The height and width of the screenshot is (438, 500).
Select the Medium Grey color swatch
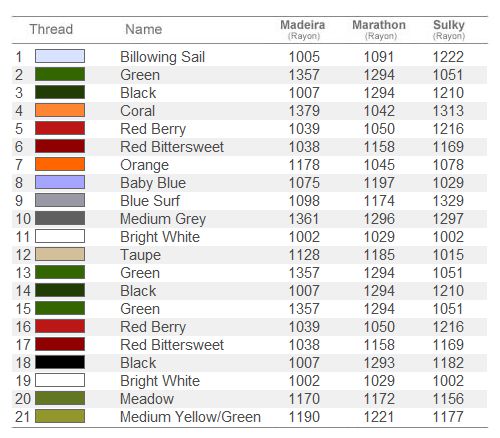click(60, 218)
